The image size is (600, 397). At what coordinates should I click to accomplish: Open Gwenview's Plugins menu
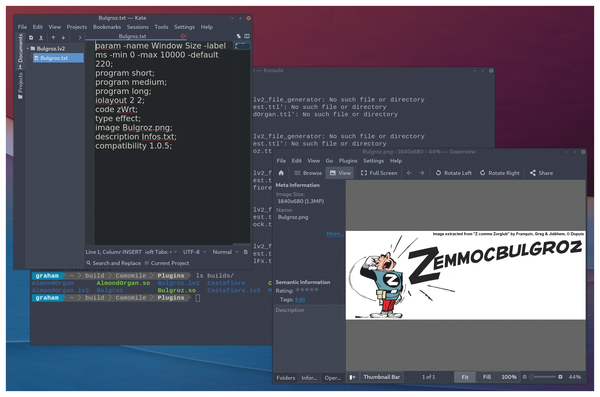pyautogui.click(x=348, y=161)
